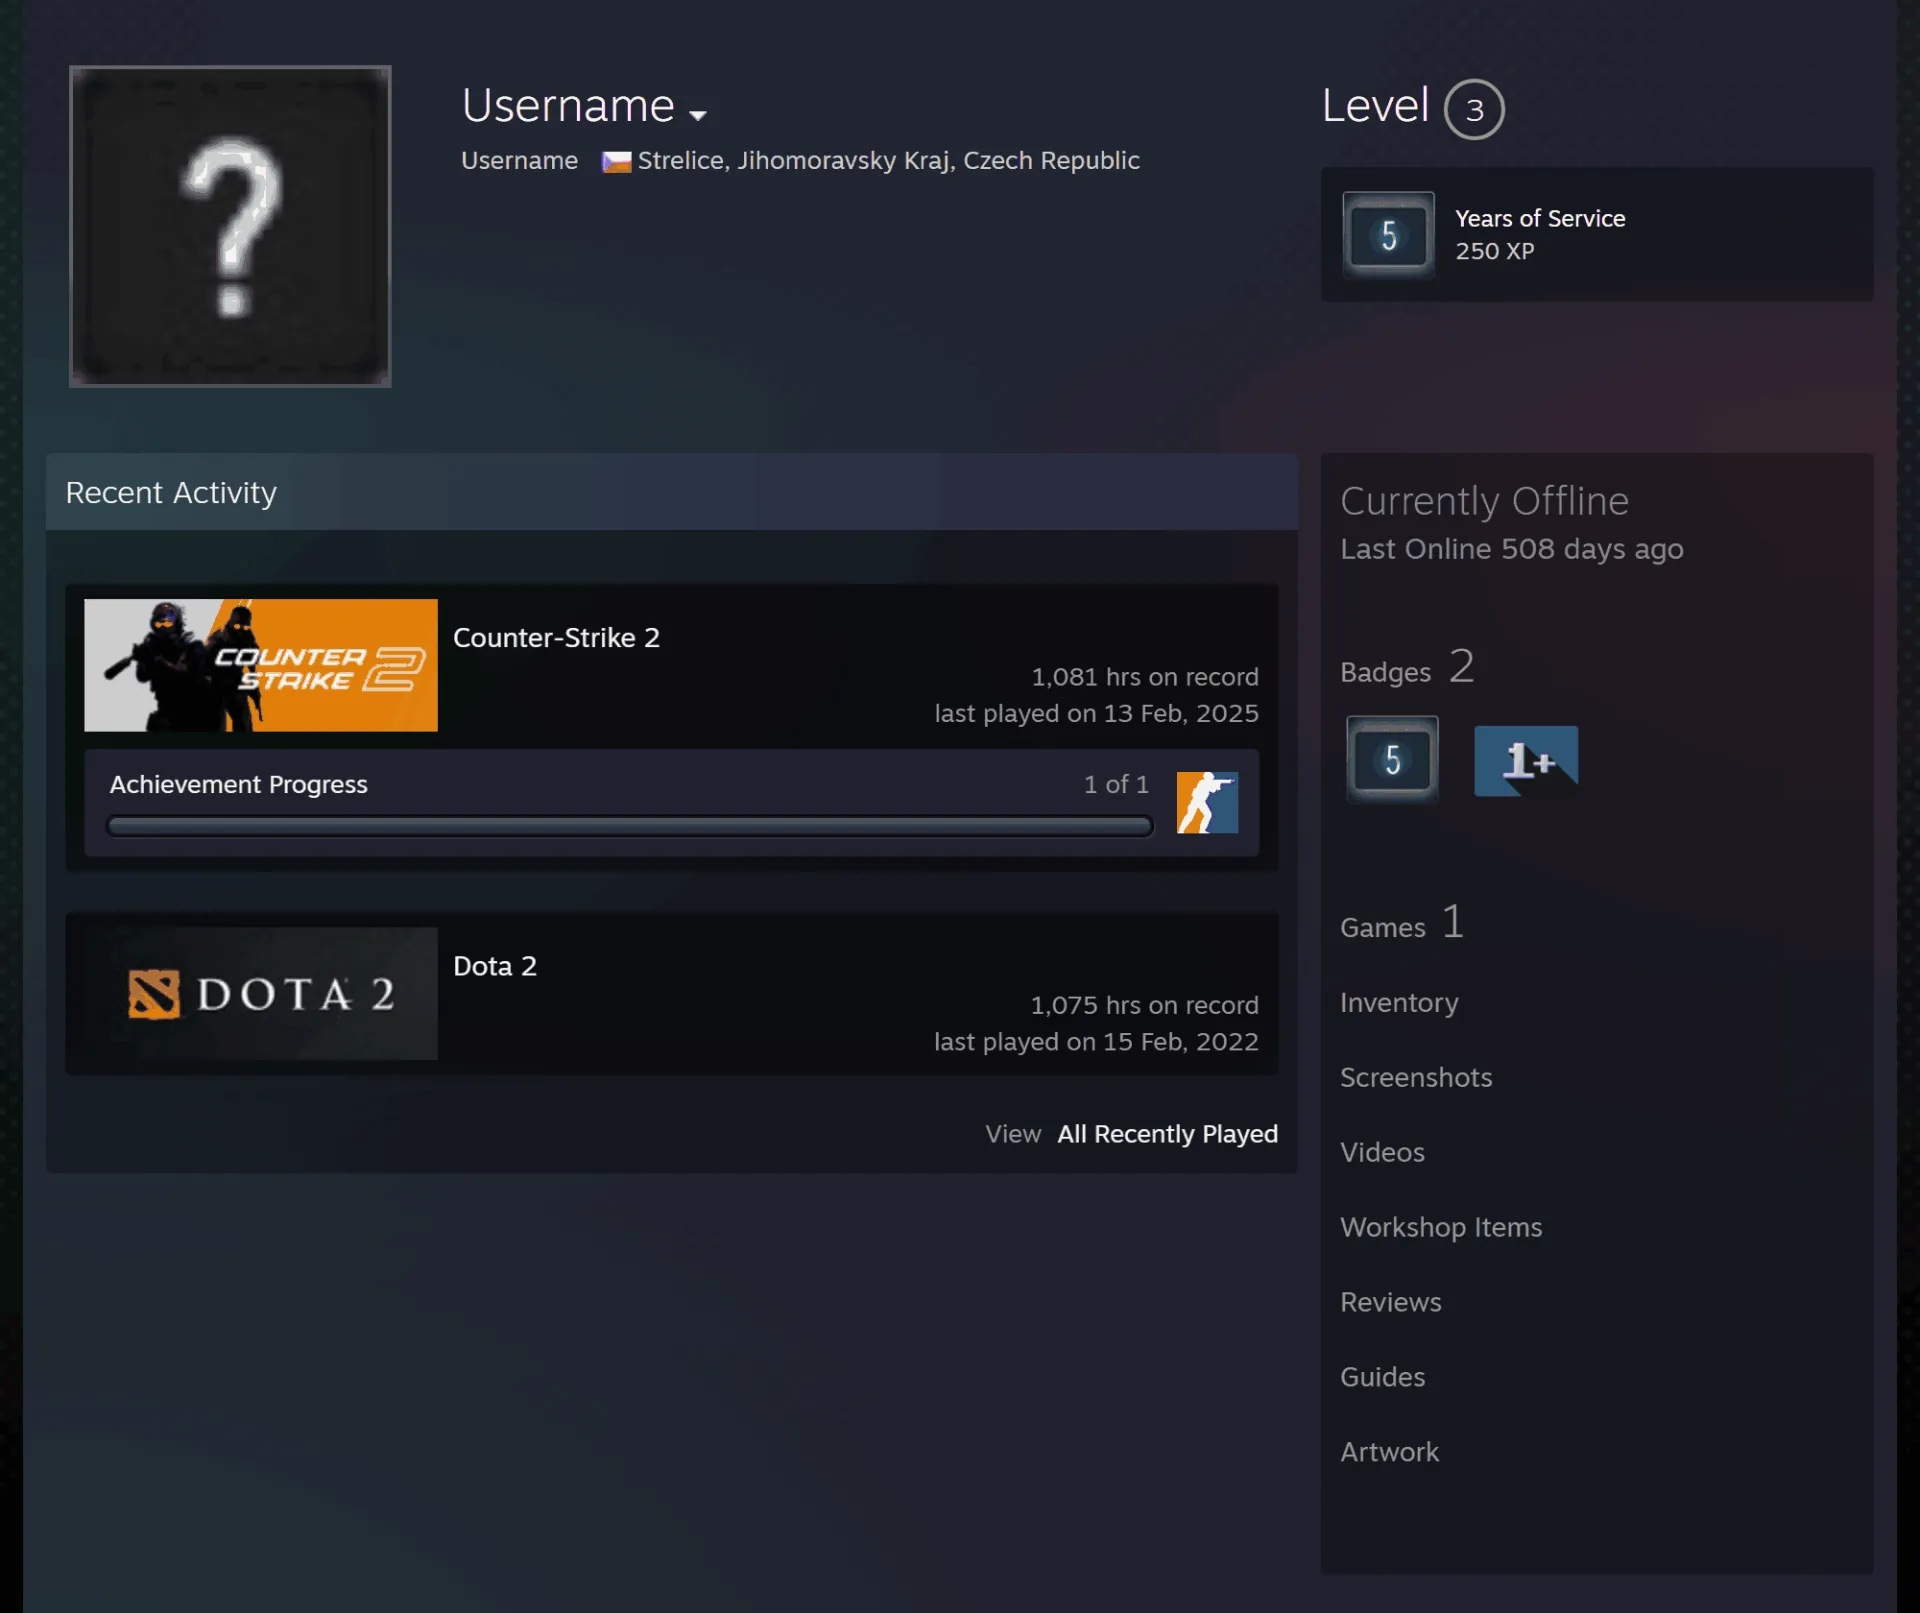Screen dimensions: 1920x1613
Task: Open the Workshop Items link
Action: [1441, 1227]
